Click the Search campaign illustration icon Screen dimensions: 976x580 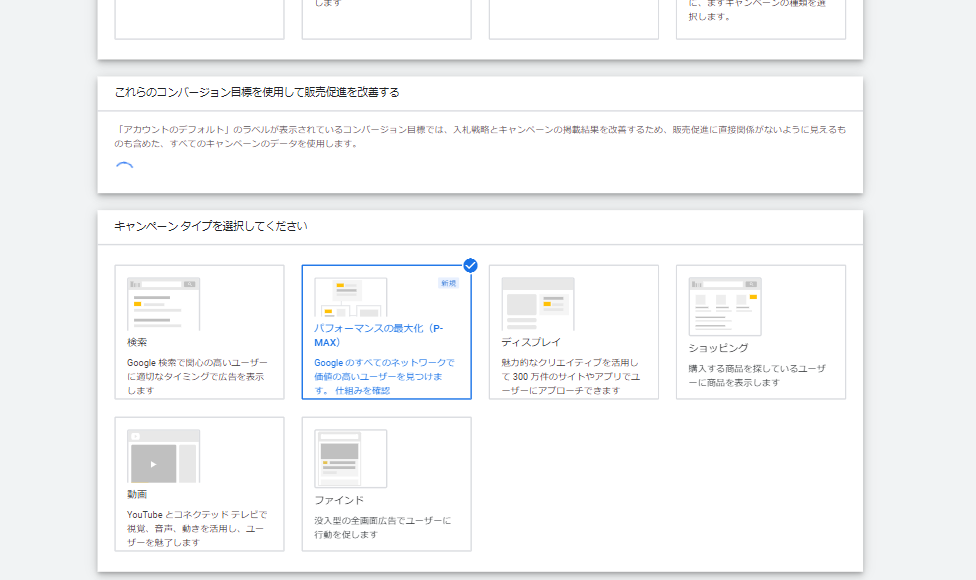click(164, 304)
